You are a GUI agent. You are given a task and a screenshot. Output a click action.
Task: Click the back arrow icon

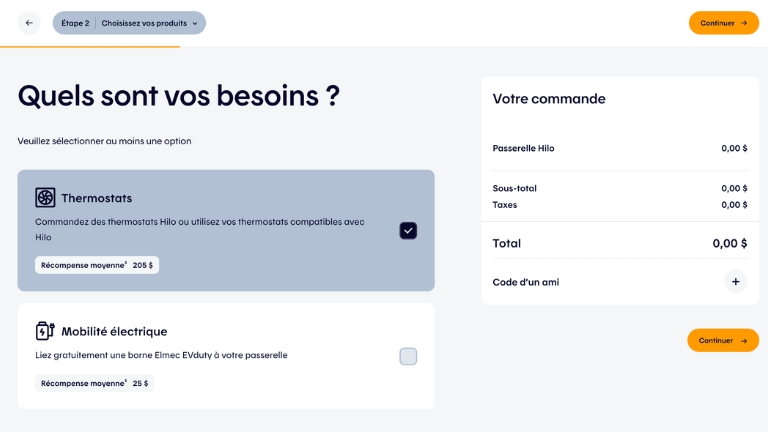pyautogui.click(x=29, y=23)
